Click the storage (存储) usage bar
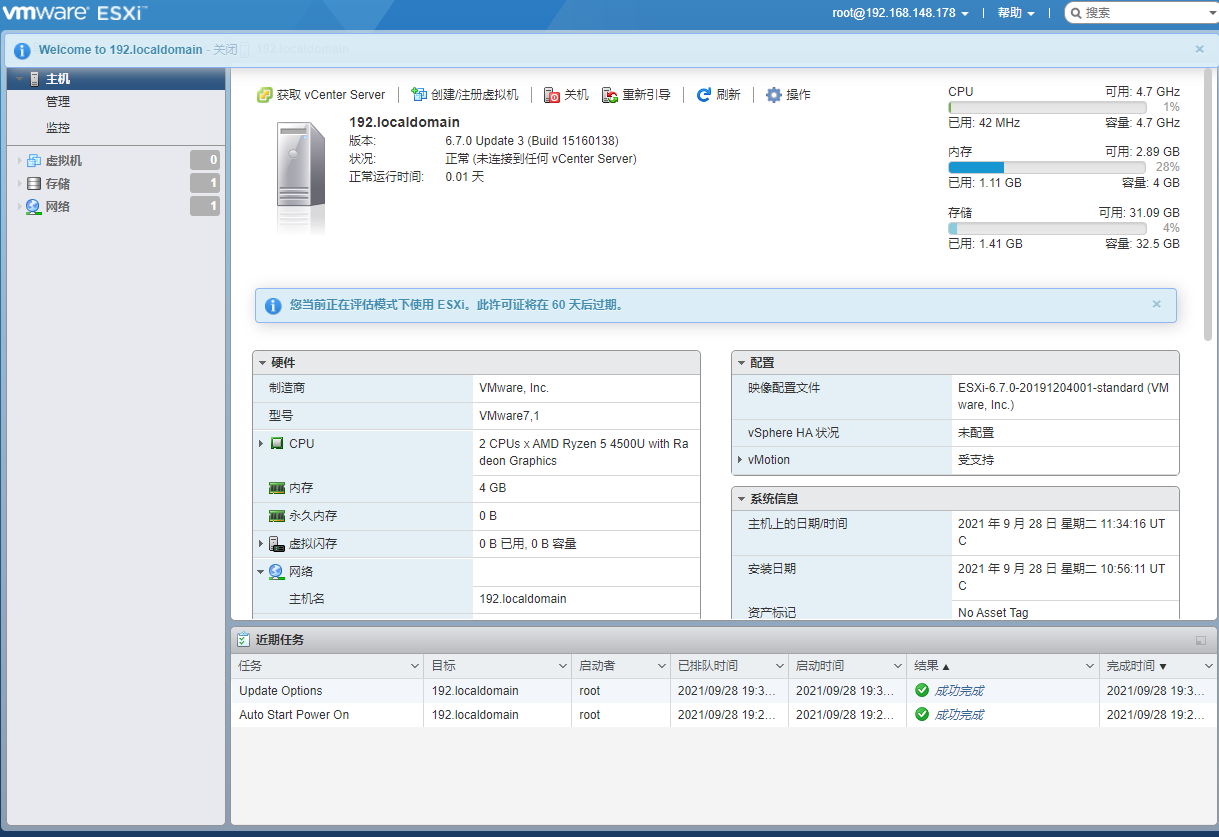1219x837 pixels. (x=1047, y=228)
